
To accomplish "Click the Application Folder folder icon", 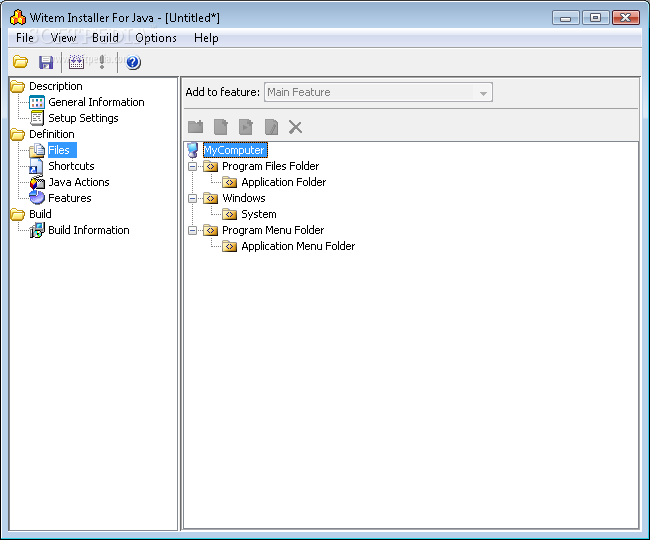I will click(229, 182).
